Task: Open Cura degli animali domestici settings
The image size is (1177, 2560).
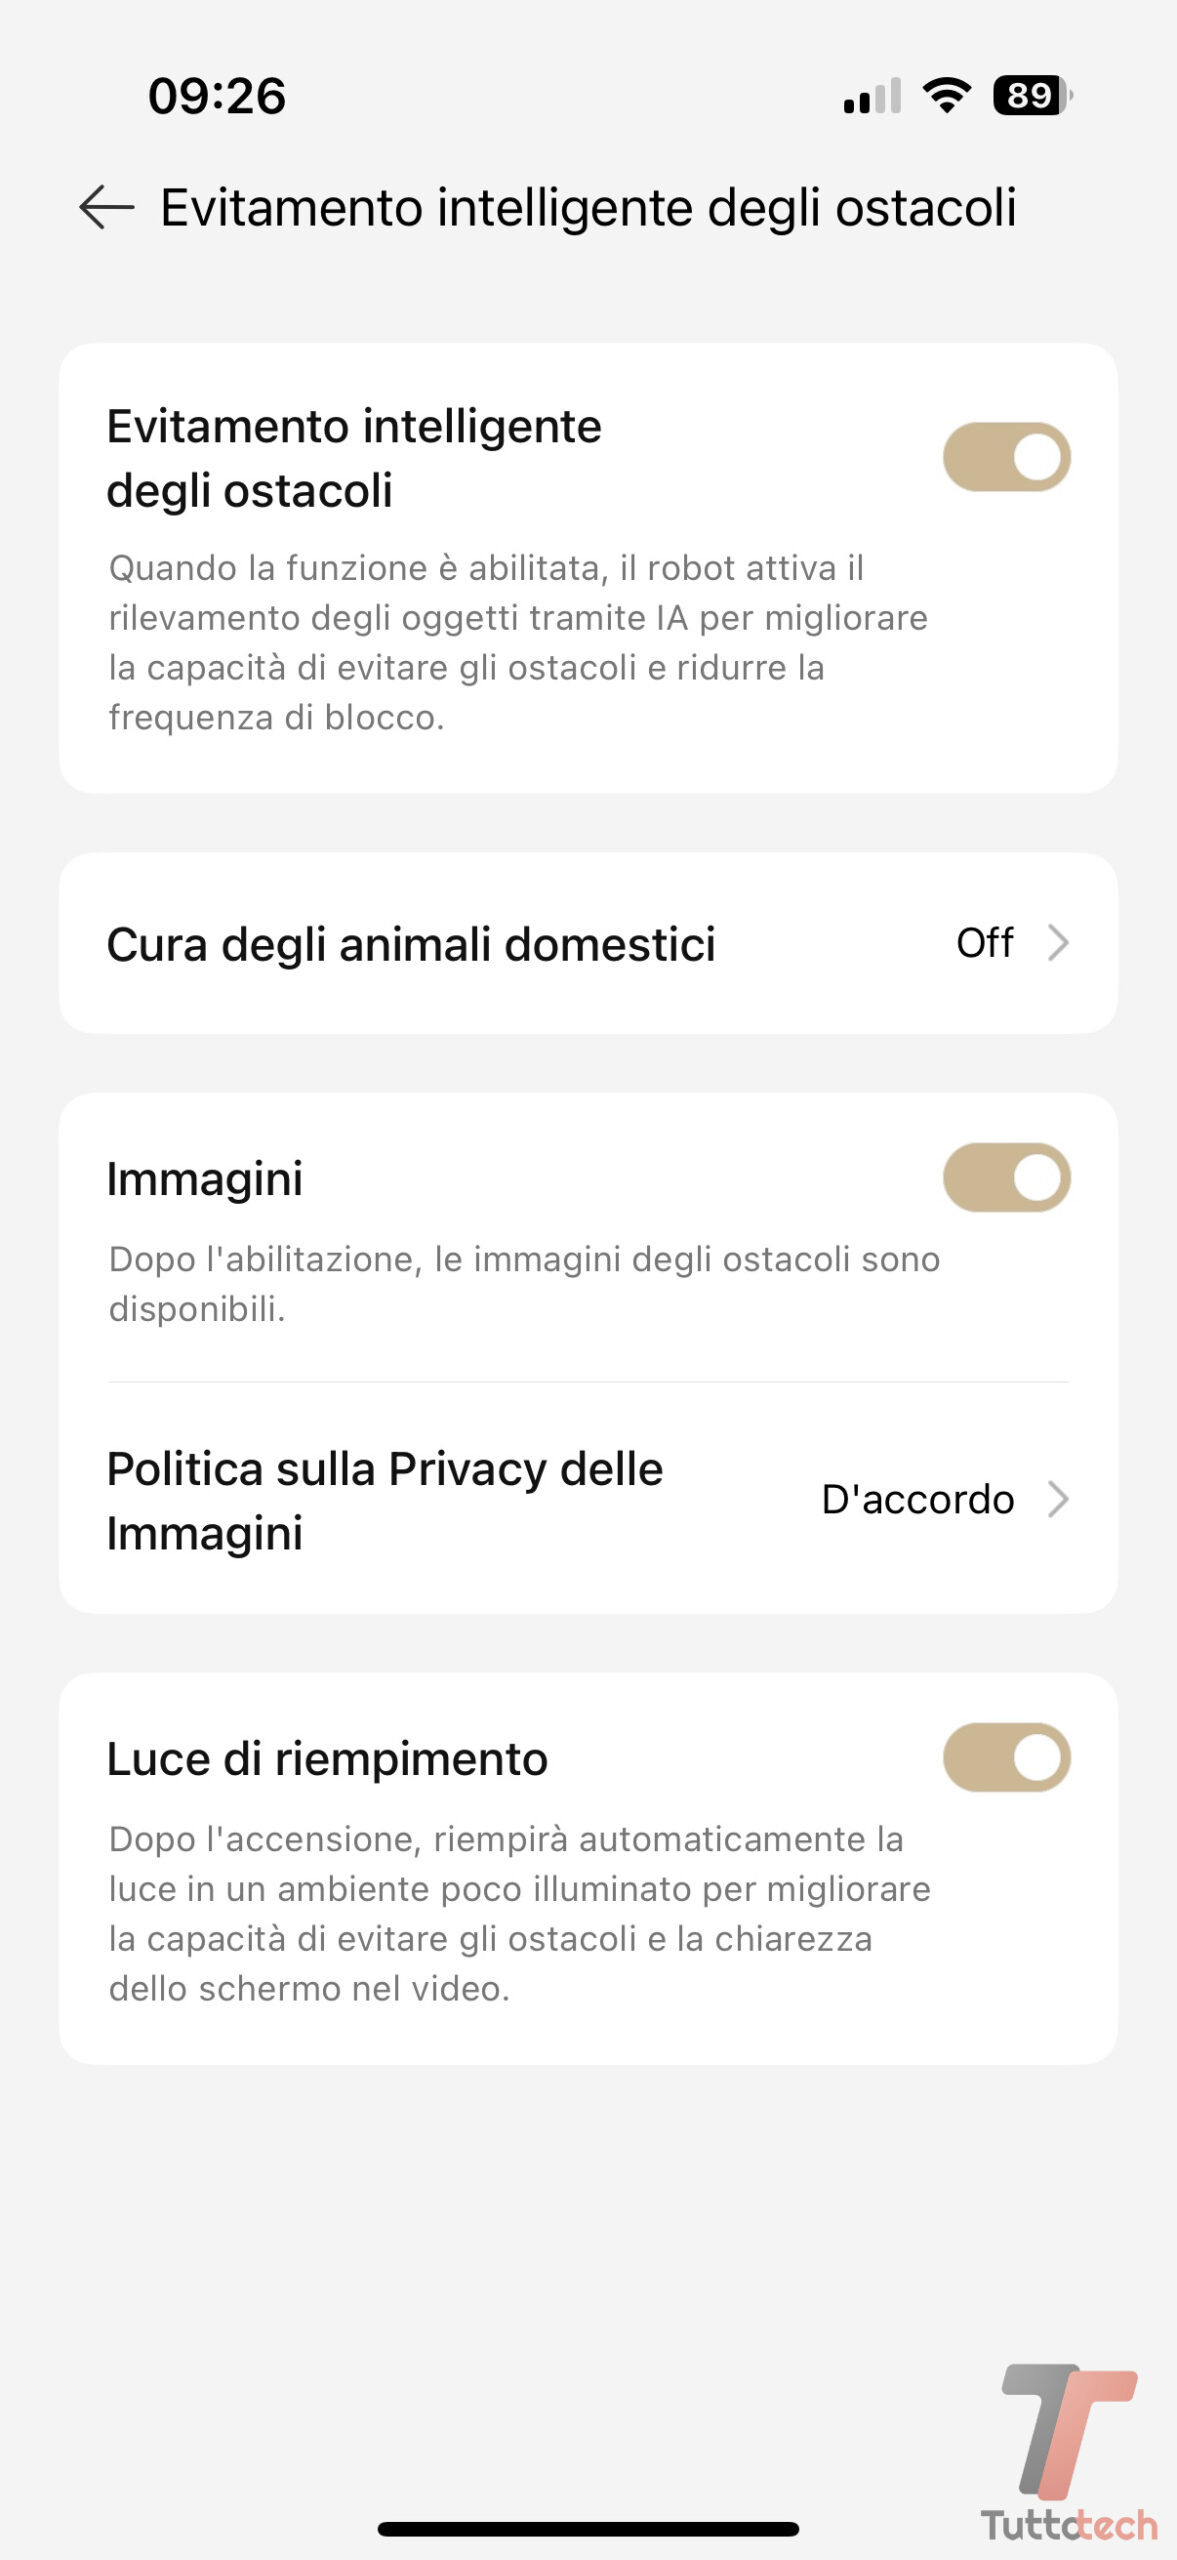Action: click(411, 944)
